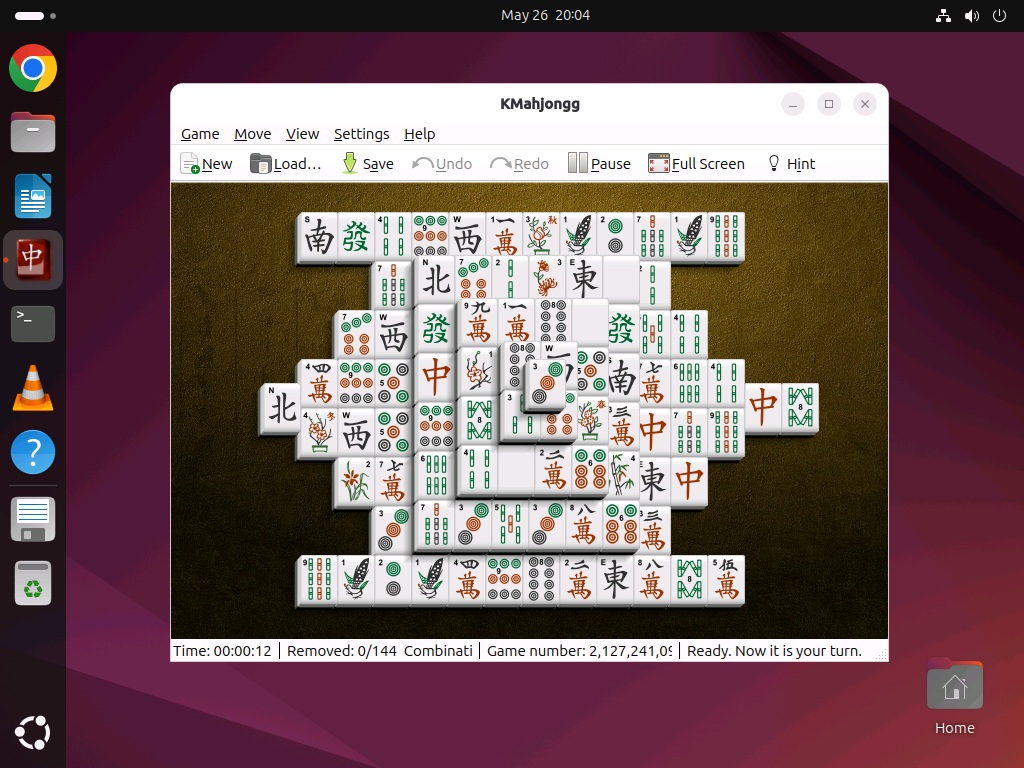Open the View menu

(x=302, y=134)
